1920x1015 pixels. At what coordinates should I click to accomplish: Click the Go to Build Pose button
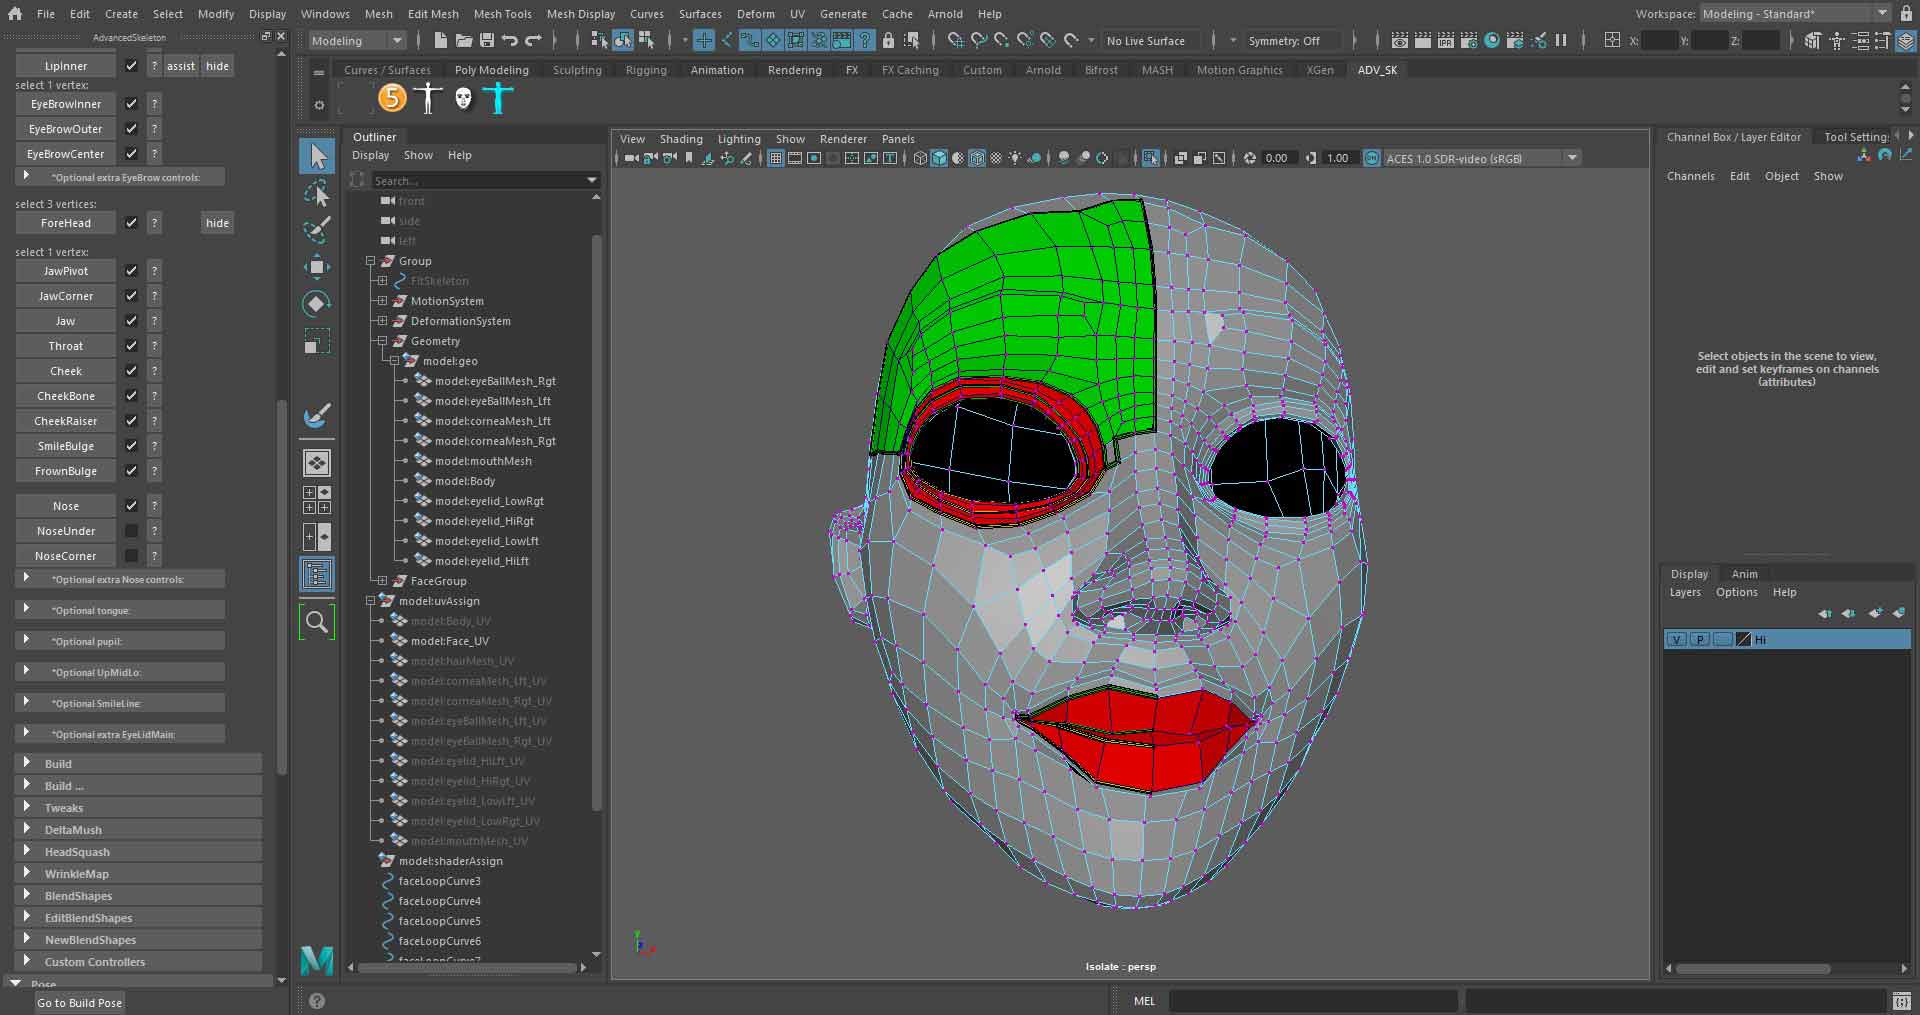click(79, 1002)
